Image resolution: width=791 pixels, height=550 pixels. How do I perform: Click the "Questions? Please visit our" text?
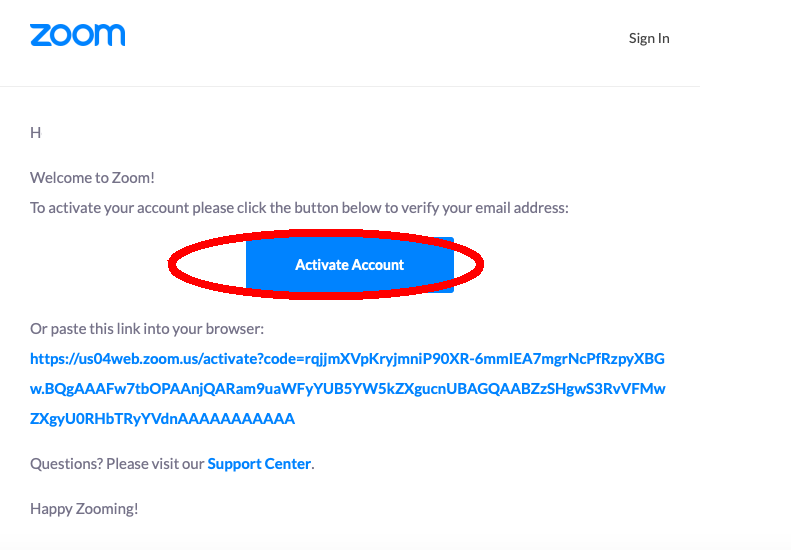click(117, 464)
